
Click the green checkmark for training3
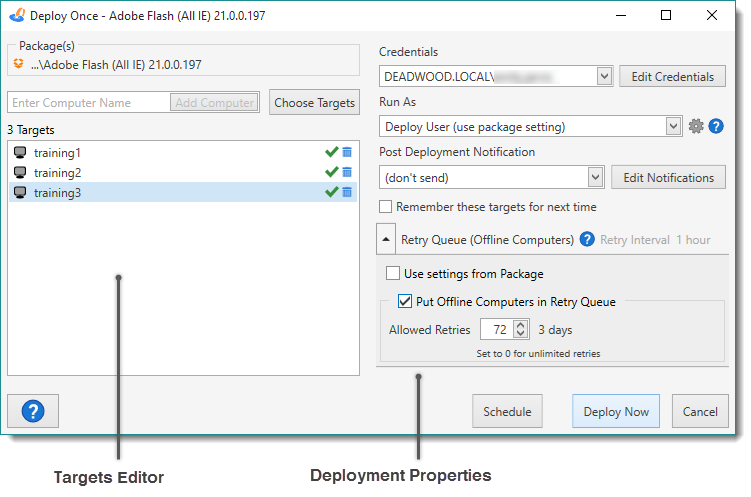(x=331, y=192)
